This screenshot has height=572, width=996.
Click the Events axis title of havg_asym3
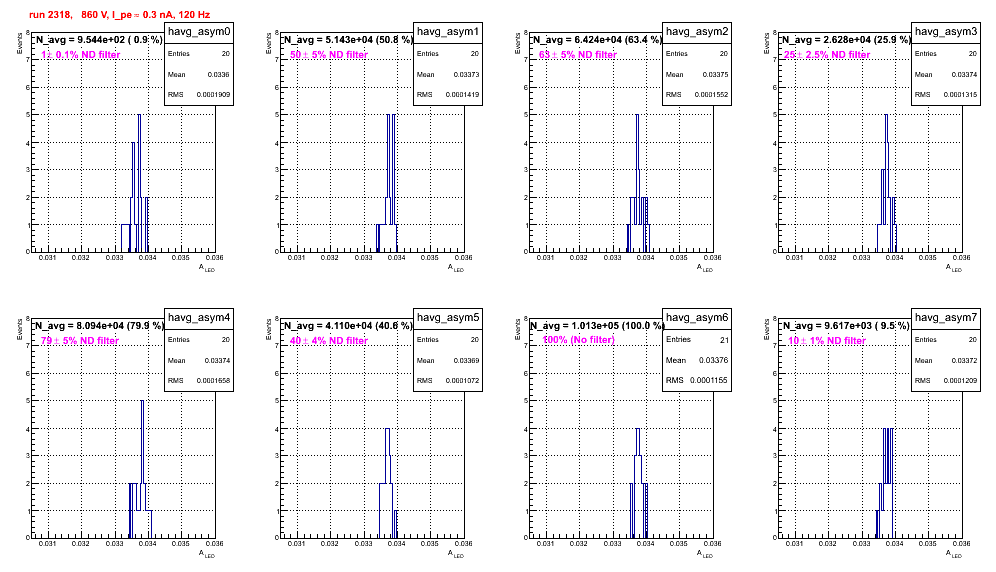coord(767,43)
